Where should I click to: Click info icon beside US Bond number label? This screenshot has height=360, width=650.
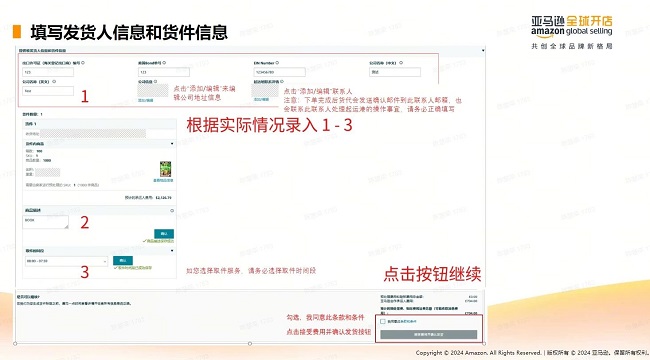click(x=165, y=63)
